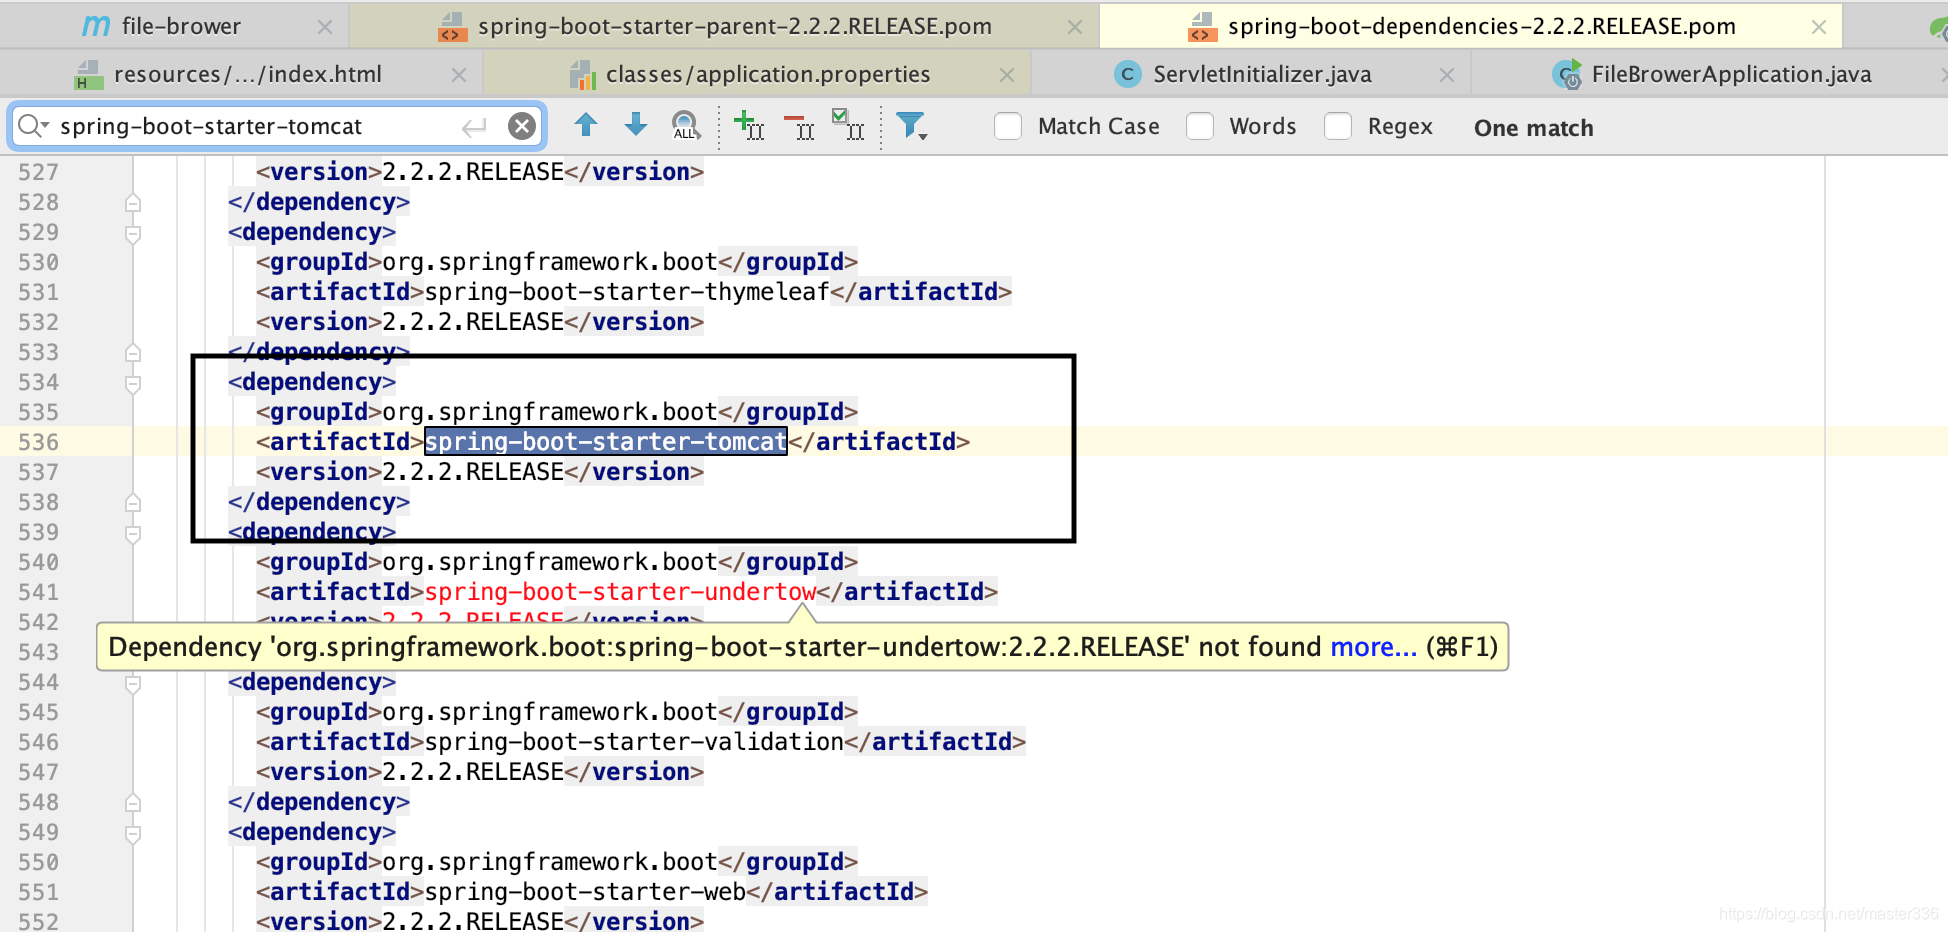Enable the Regex checkbox

click(1338, 126)
